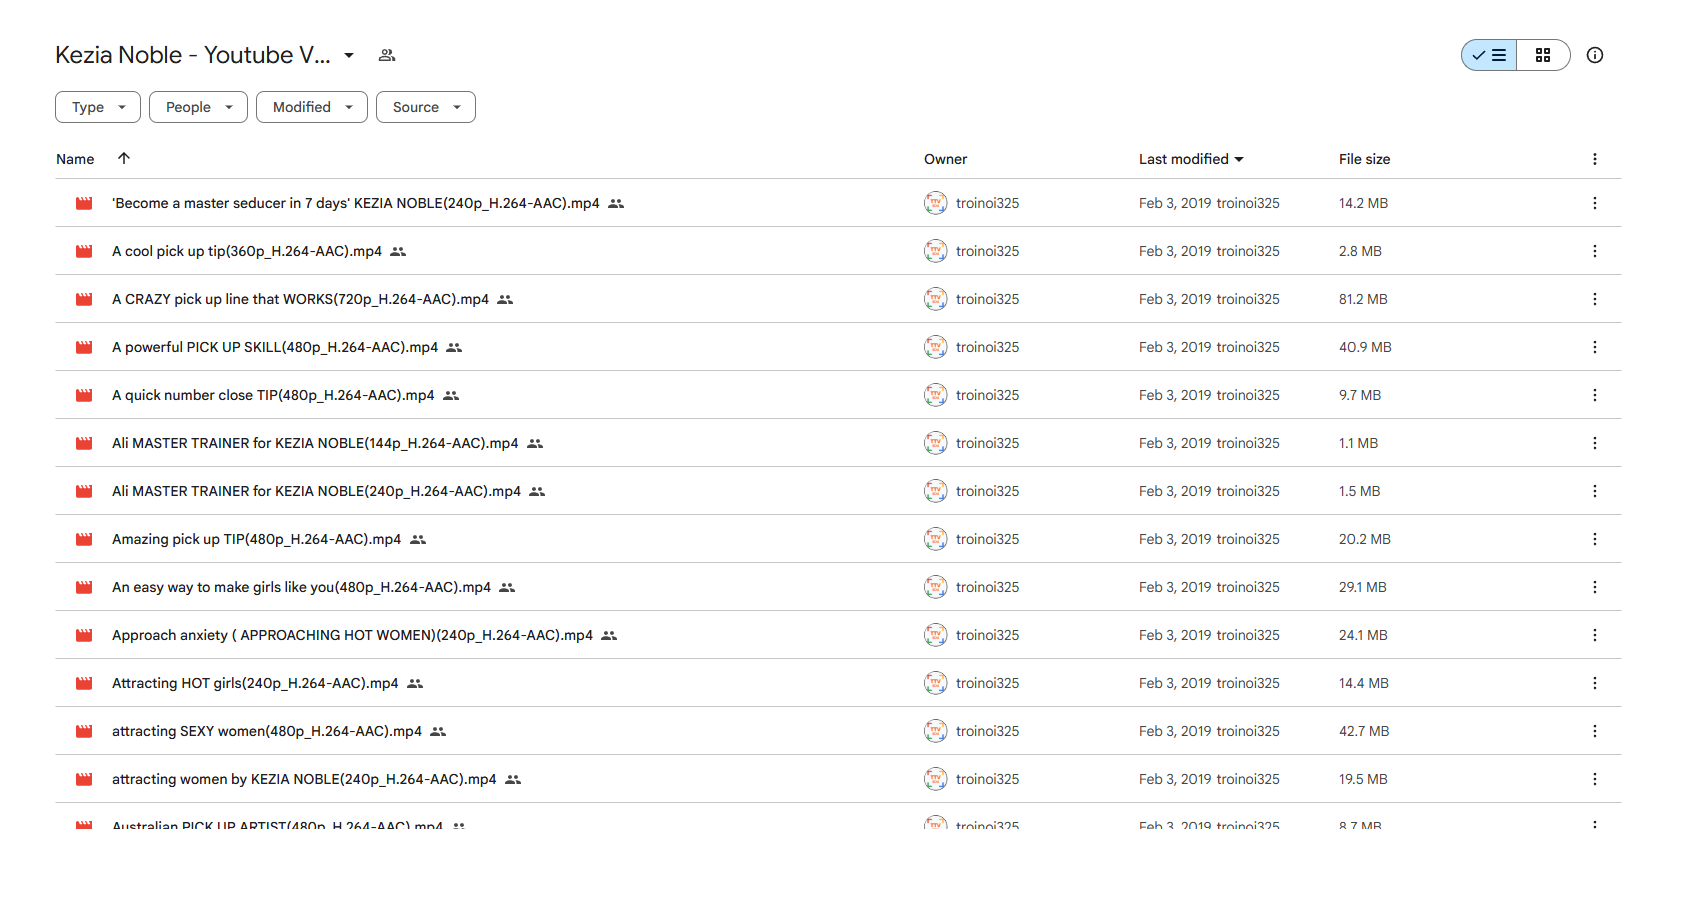Open more actions for 'attracting women by KEZIA NOBLE' file

1595,779
